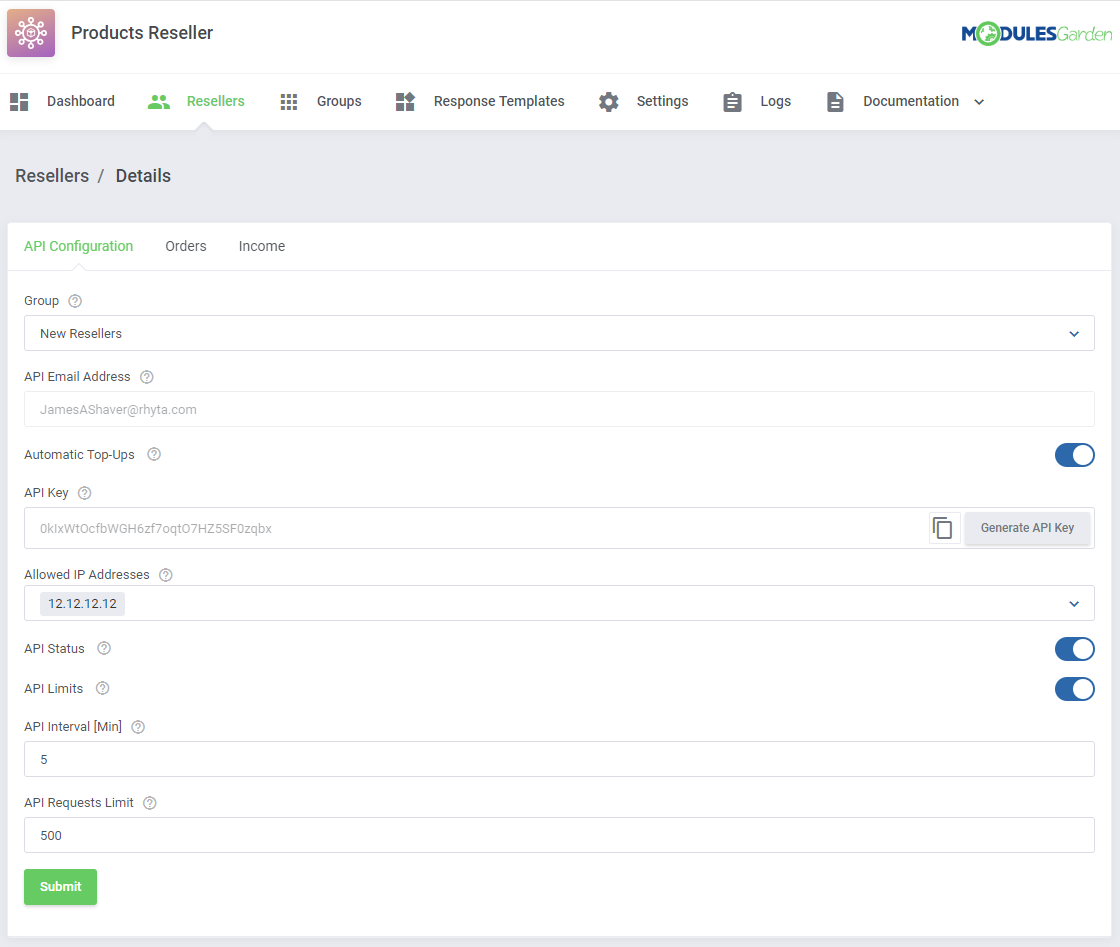Click the Products Reseller title text
Image resolution: width=1120 pixels, height=947 pixels.
142,33
